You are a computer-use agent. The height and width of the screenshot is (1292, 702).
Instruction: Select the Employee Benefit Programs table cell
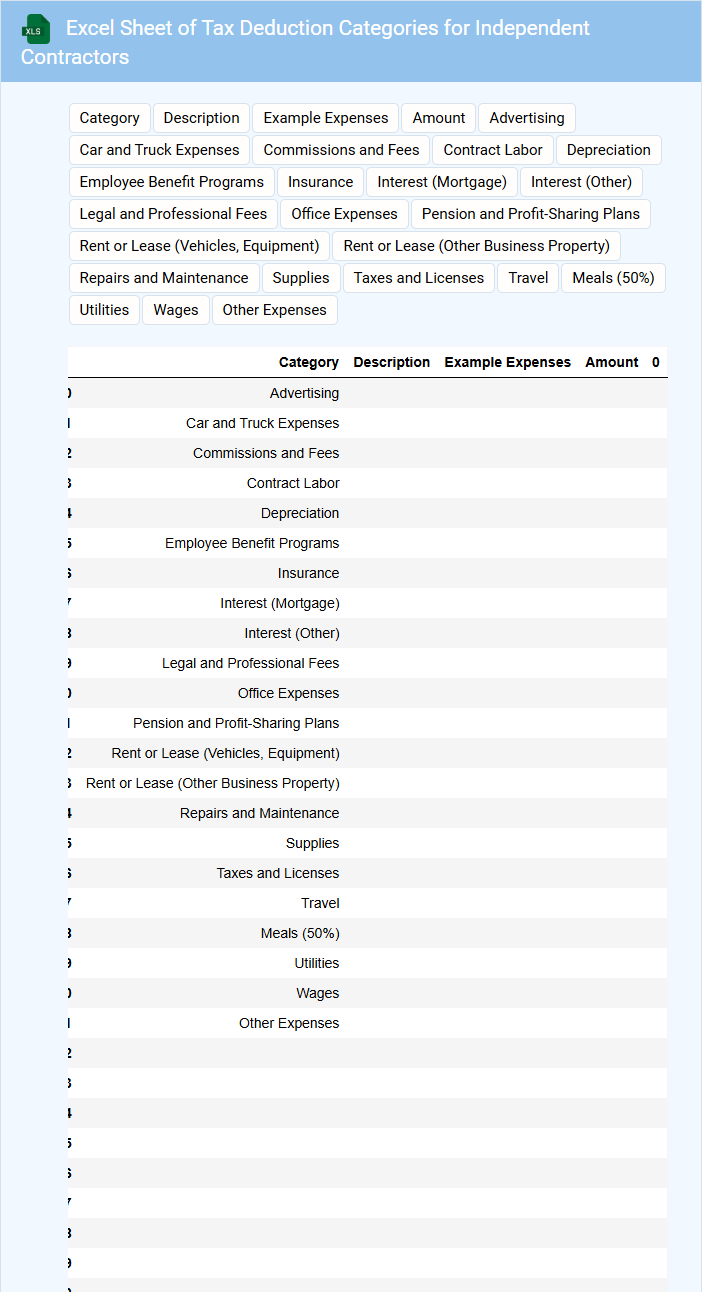pos(252,543)
